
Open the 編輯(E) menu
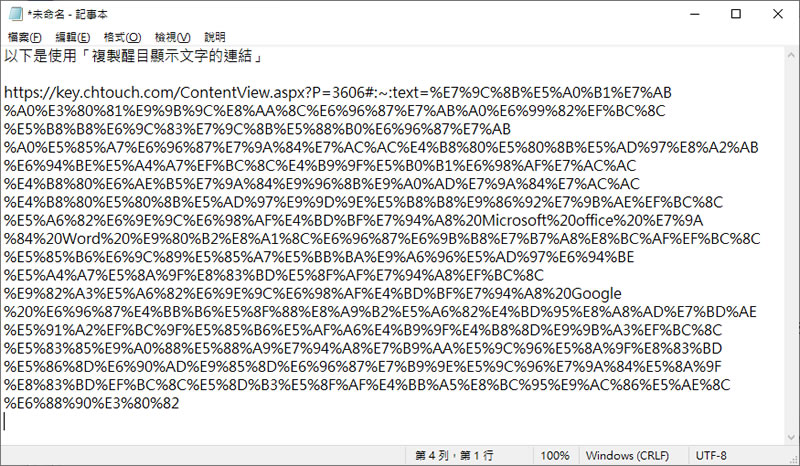72,37
